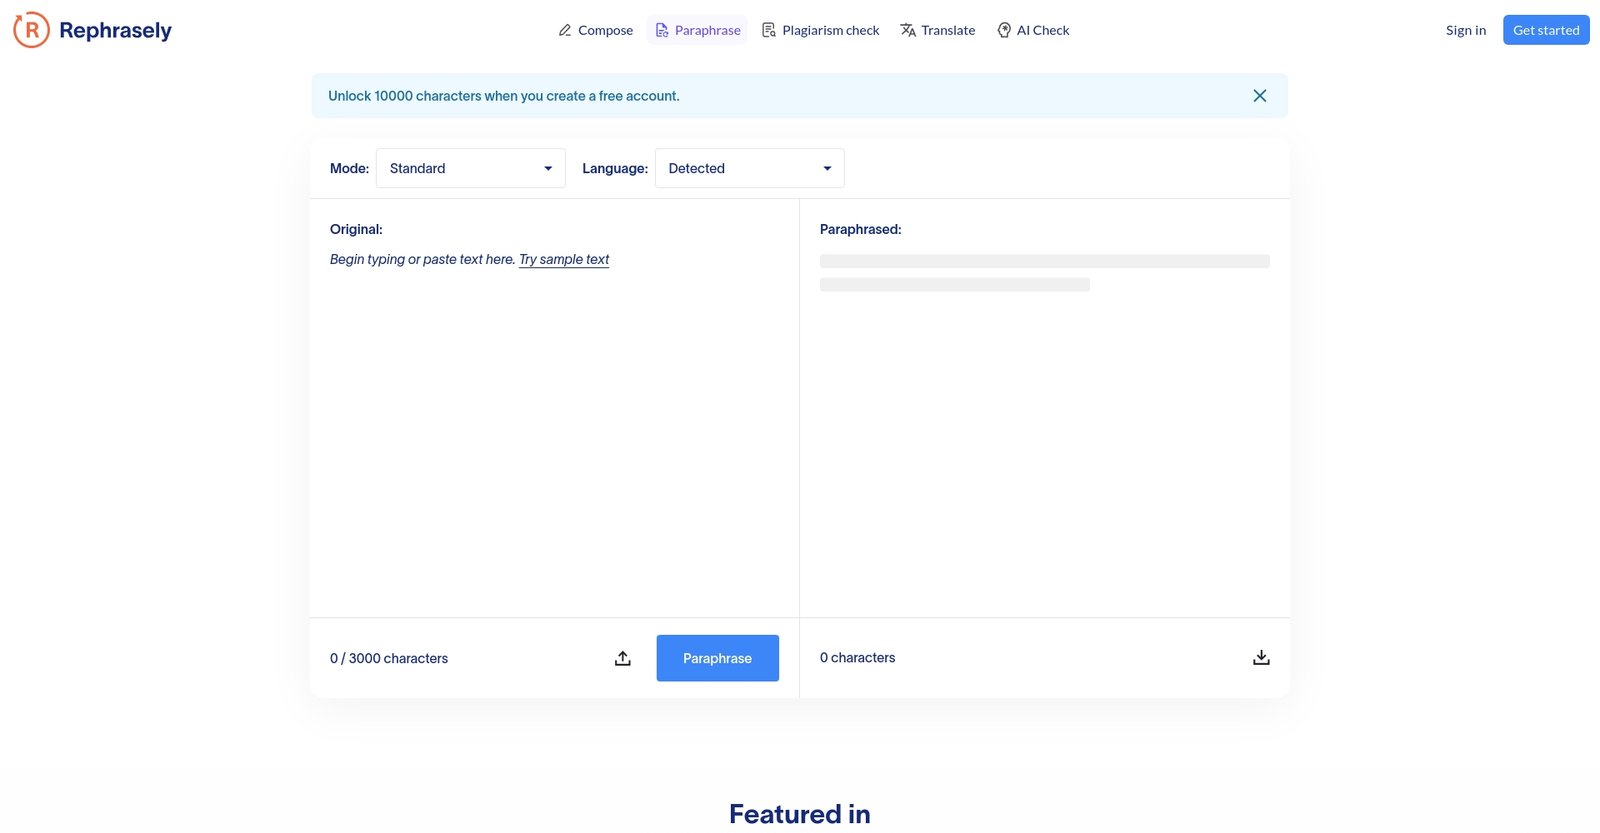Open the Mode dropdown set to Standard
This screenshot has width=1600, height=833.
[x=471, y=168]
